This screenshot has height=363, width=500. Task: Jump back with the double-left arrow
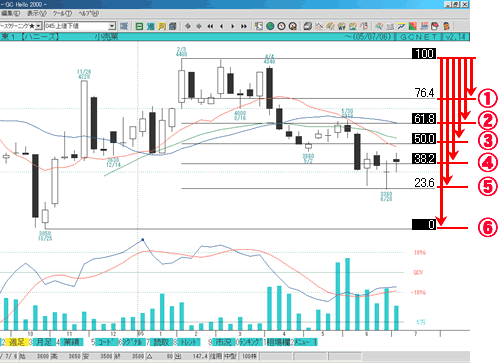coord(210,26)
